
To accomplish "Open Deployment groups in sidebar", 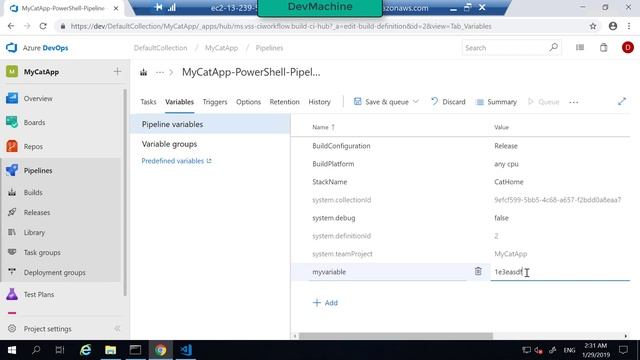I will (x=55, y=272).
